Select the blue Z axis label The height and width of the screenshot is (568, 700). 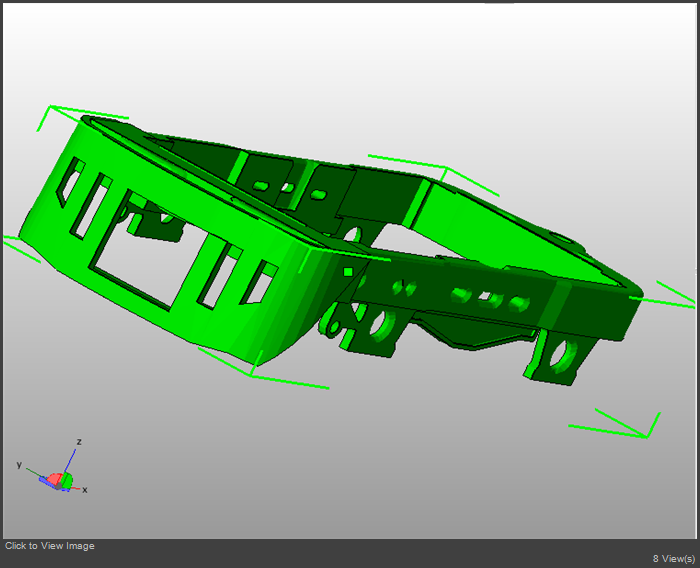[79, 441]
